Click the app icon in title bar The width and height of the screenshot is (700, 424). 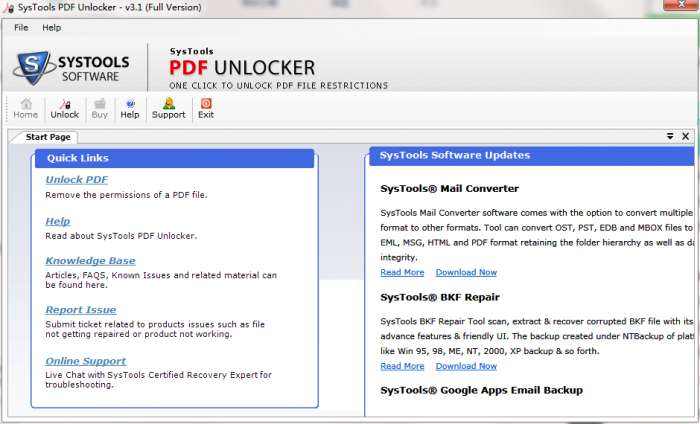pos(9,8)
